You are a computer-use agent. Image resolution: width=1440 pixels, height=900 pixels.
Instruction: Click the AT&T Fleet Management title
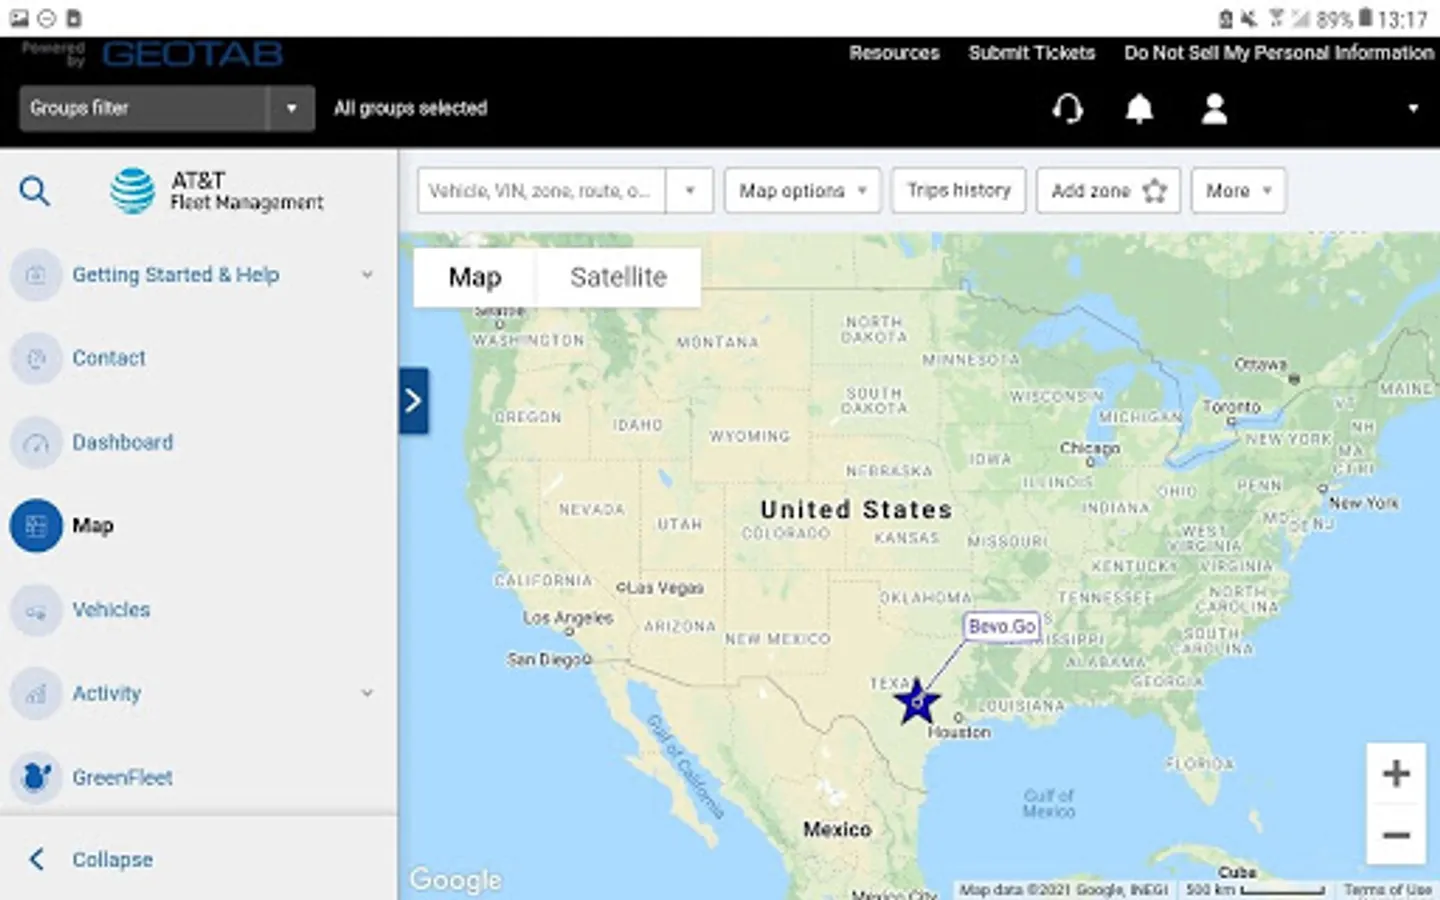point(246,191)
